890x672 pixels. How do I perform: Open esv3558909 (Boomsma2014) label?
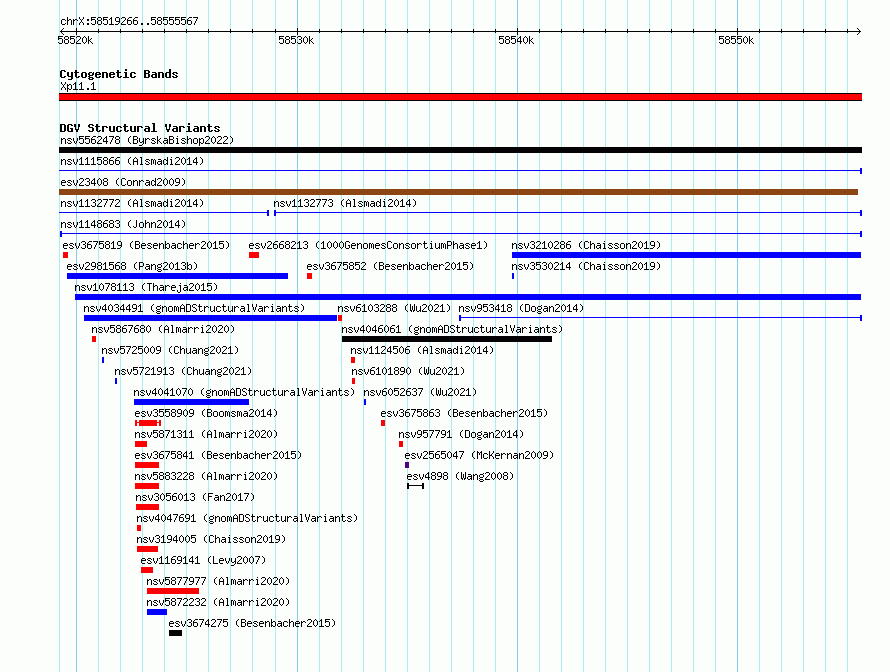(206, 413)
